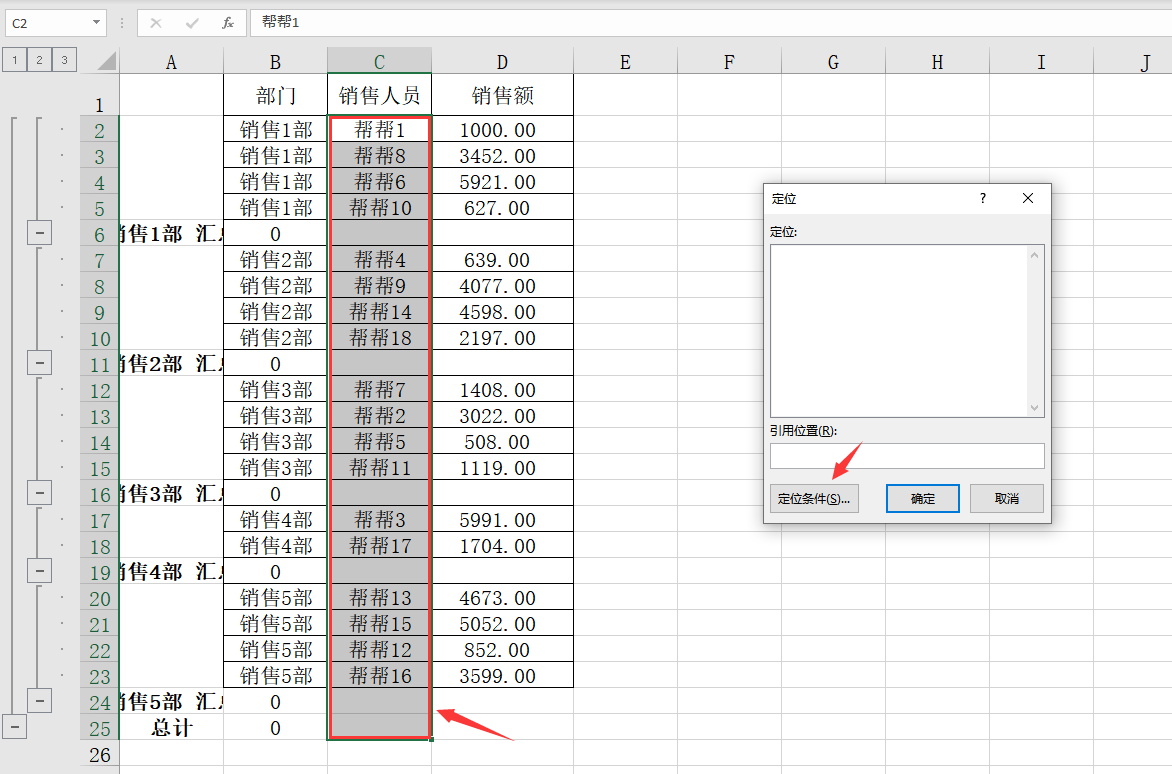Click the 销售2部 cell in row 7

click(275, 259)
